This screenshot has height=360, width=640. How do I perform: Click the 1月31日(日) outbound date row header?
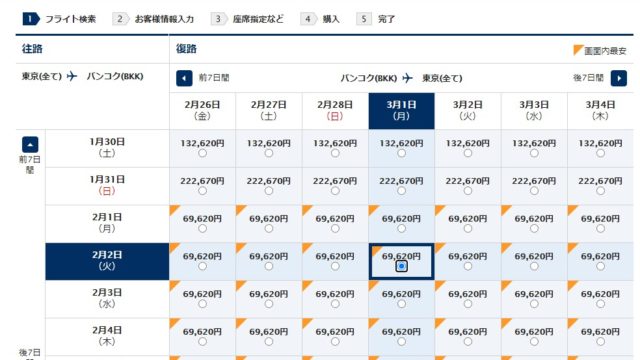click(107, 186)
